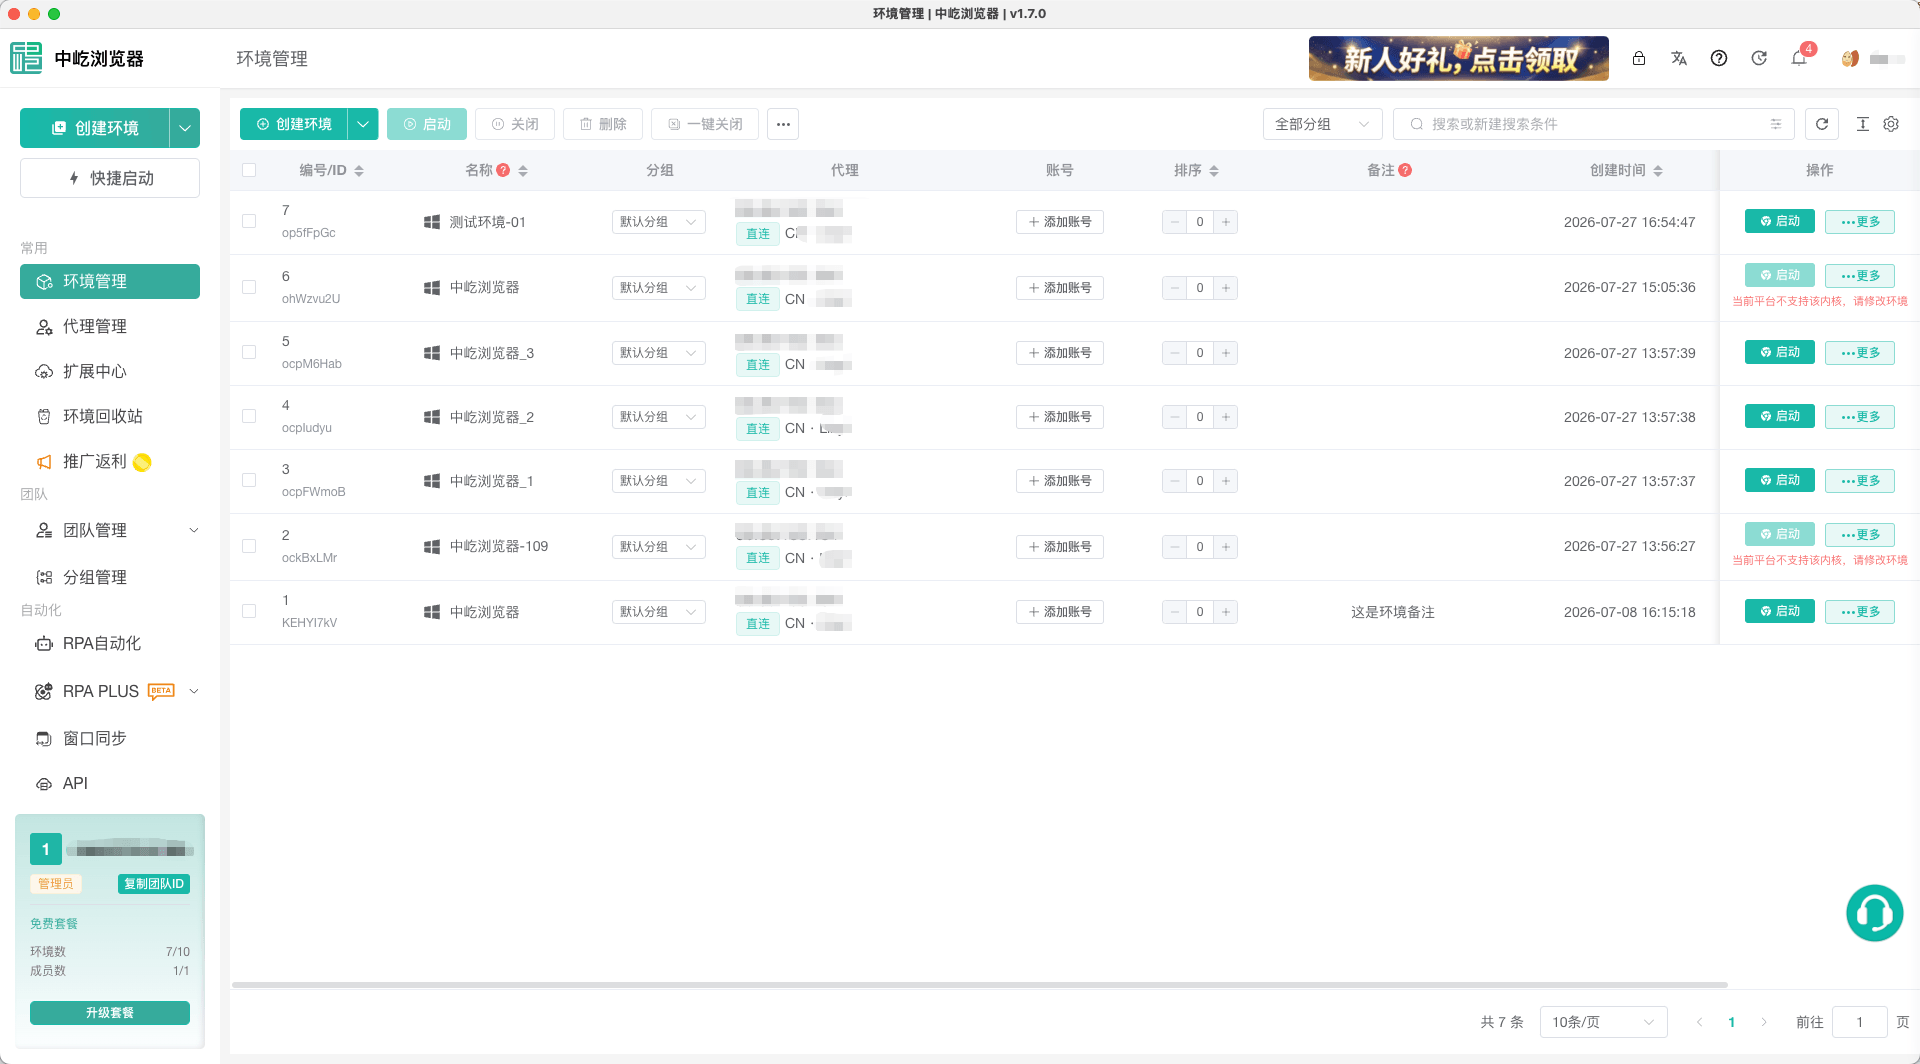Go to previous page arrow
The image size is (1920, 1064).
pos(1699,1022)
